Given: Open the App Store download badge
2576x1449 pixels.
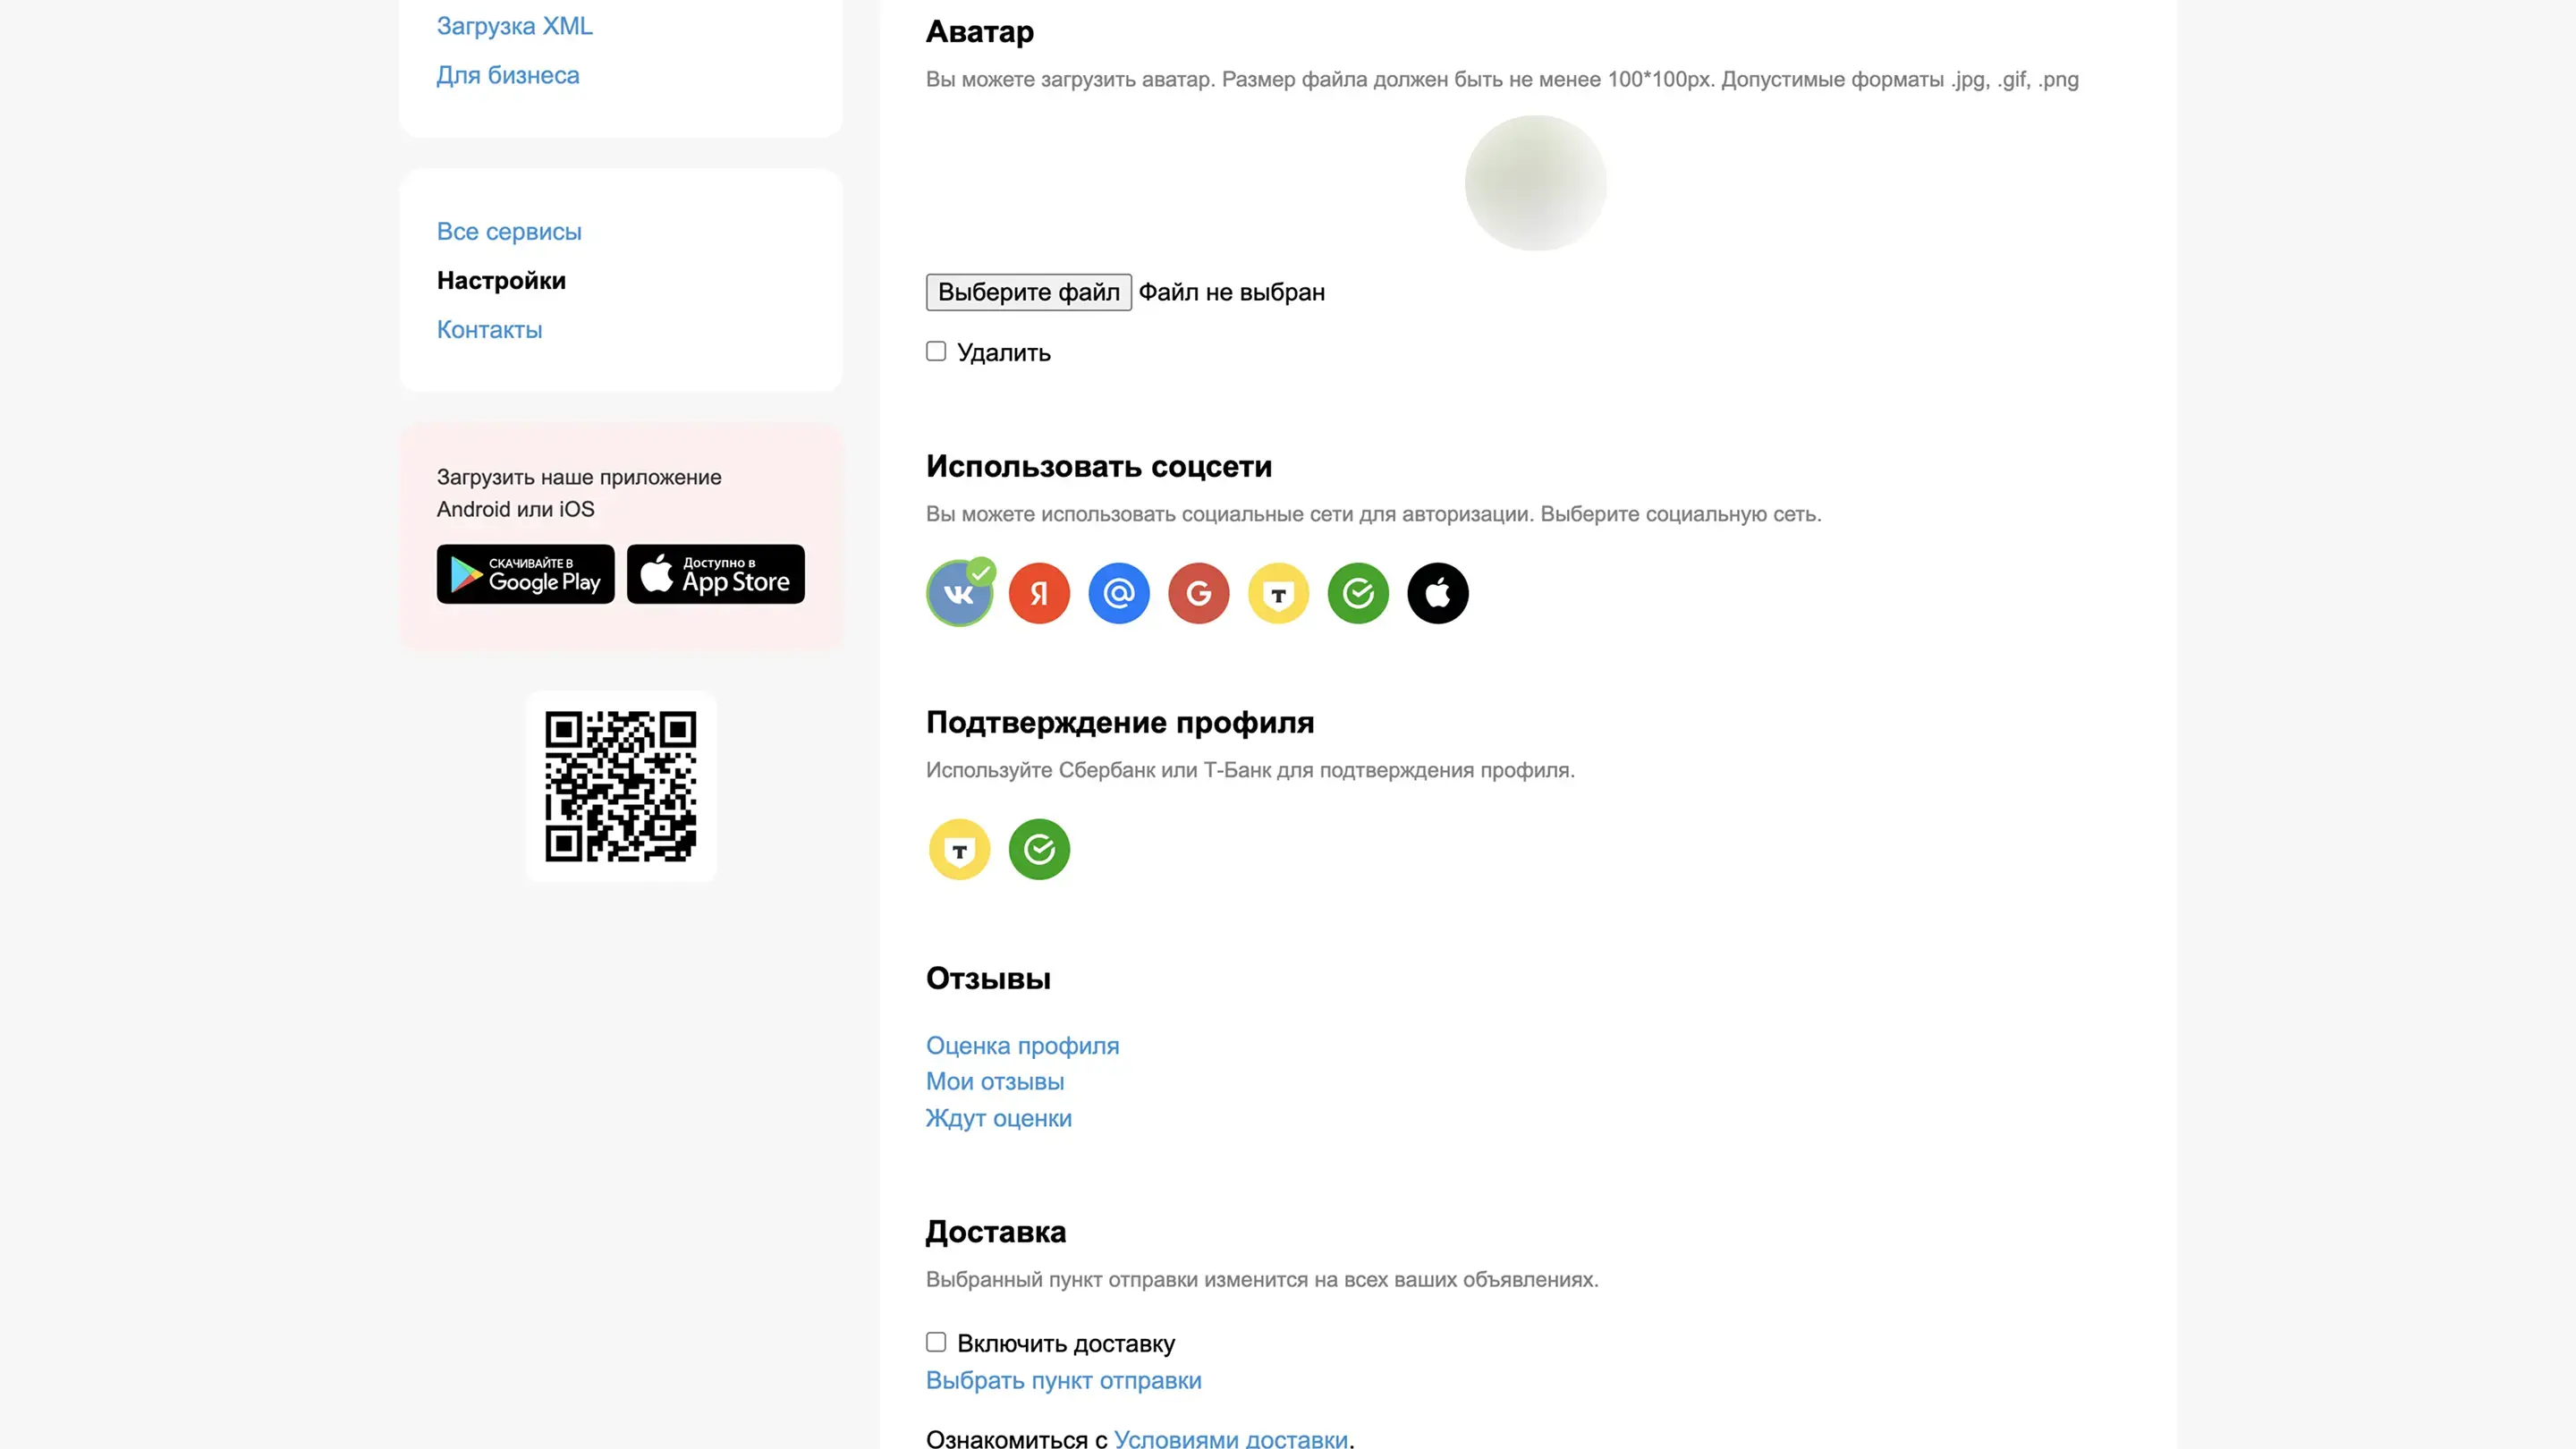Looking at the screenshot, I should pos(716,574).
